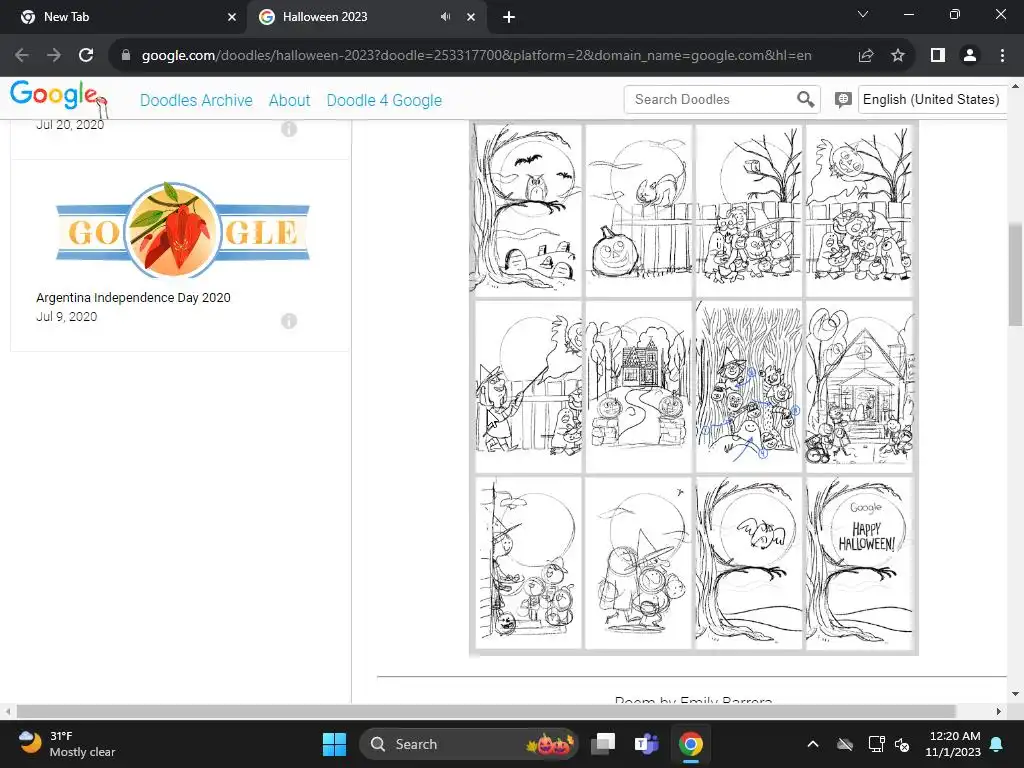Open the Chrome profile icon
Viewport: 1024px width, 768px height.
970,56
